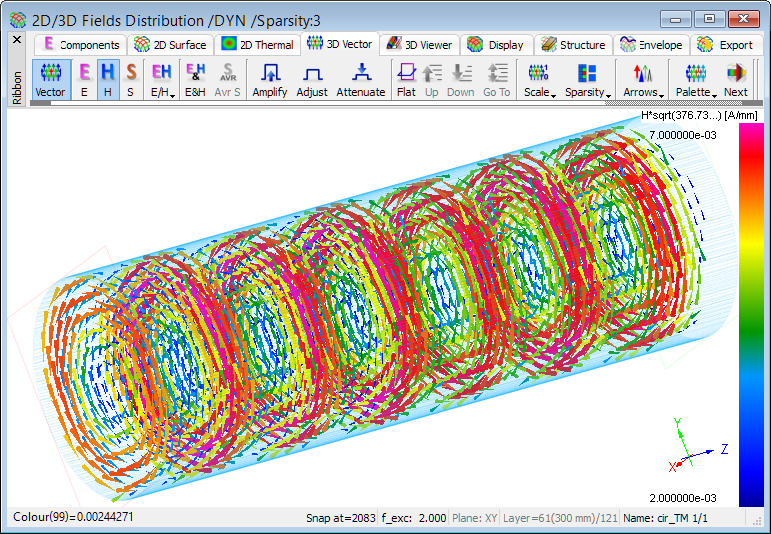The height and width of the screenshot is (534, 771).
Task: Select the Amplify tool icon
Action: pos(269,79)
